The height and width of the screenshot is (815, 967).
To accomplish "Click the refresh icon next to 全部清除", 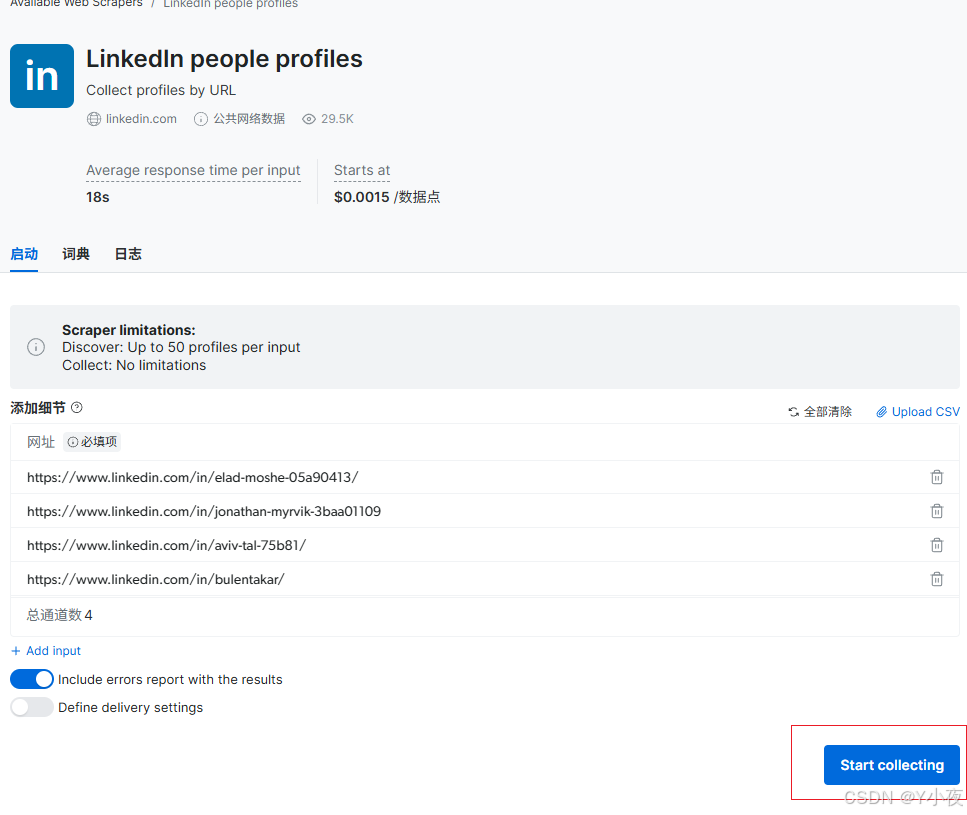I will [794, 412].
